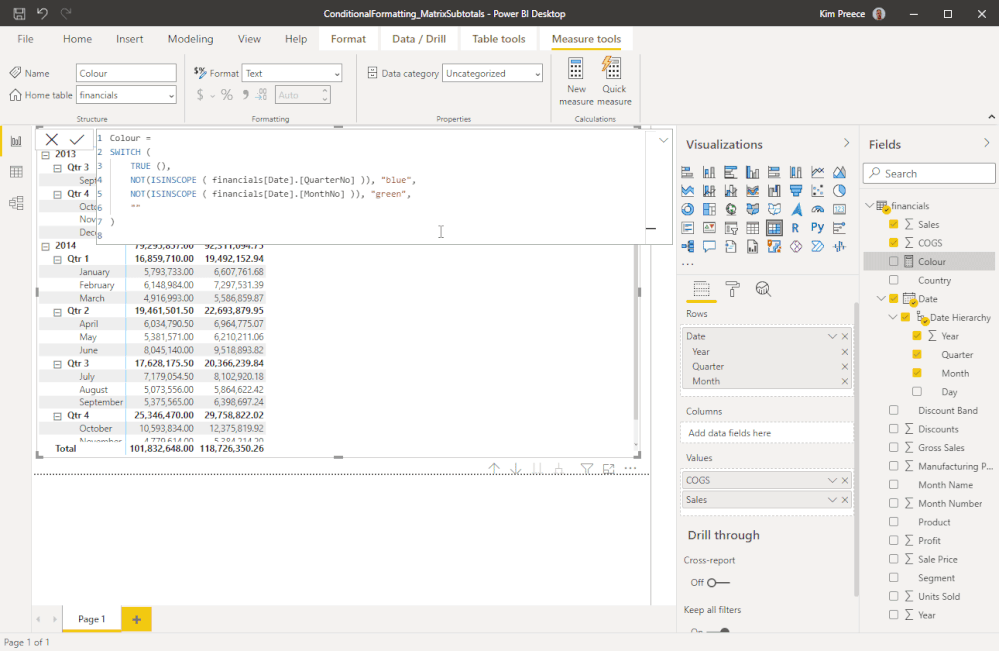The height and width of the screenshot is (651, 999).
Task: Open the Data / Drill tab
Action: click(419, 39)
